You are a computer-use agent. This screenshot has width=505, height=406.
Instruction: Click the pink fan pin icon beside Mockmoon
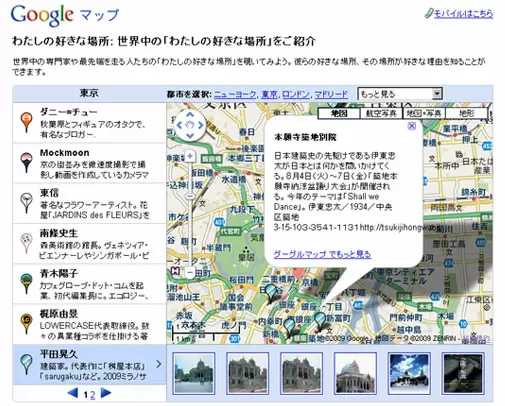point(26,163)
